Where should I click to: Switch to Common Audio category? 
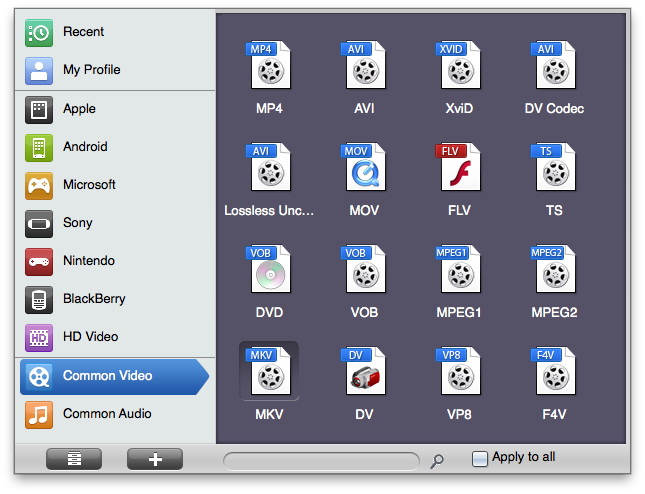point(106,414)
